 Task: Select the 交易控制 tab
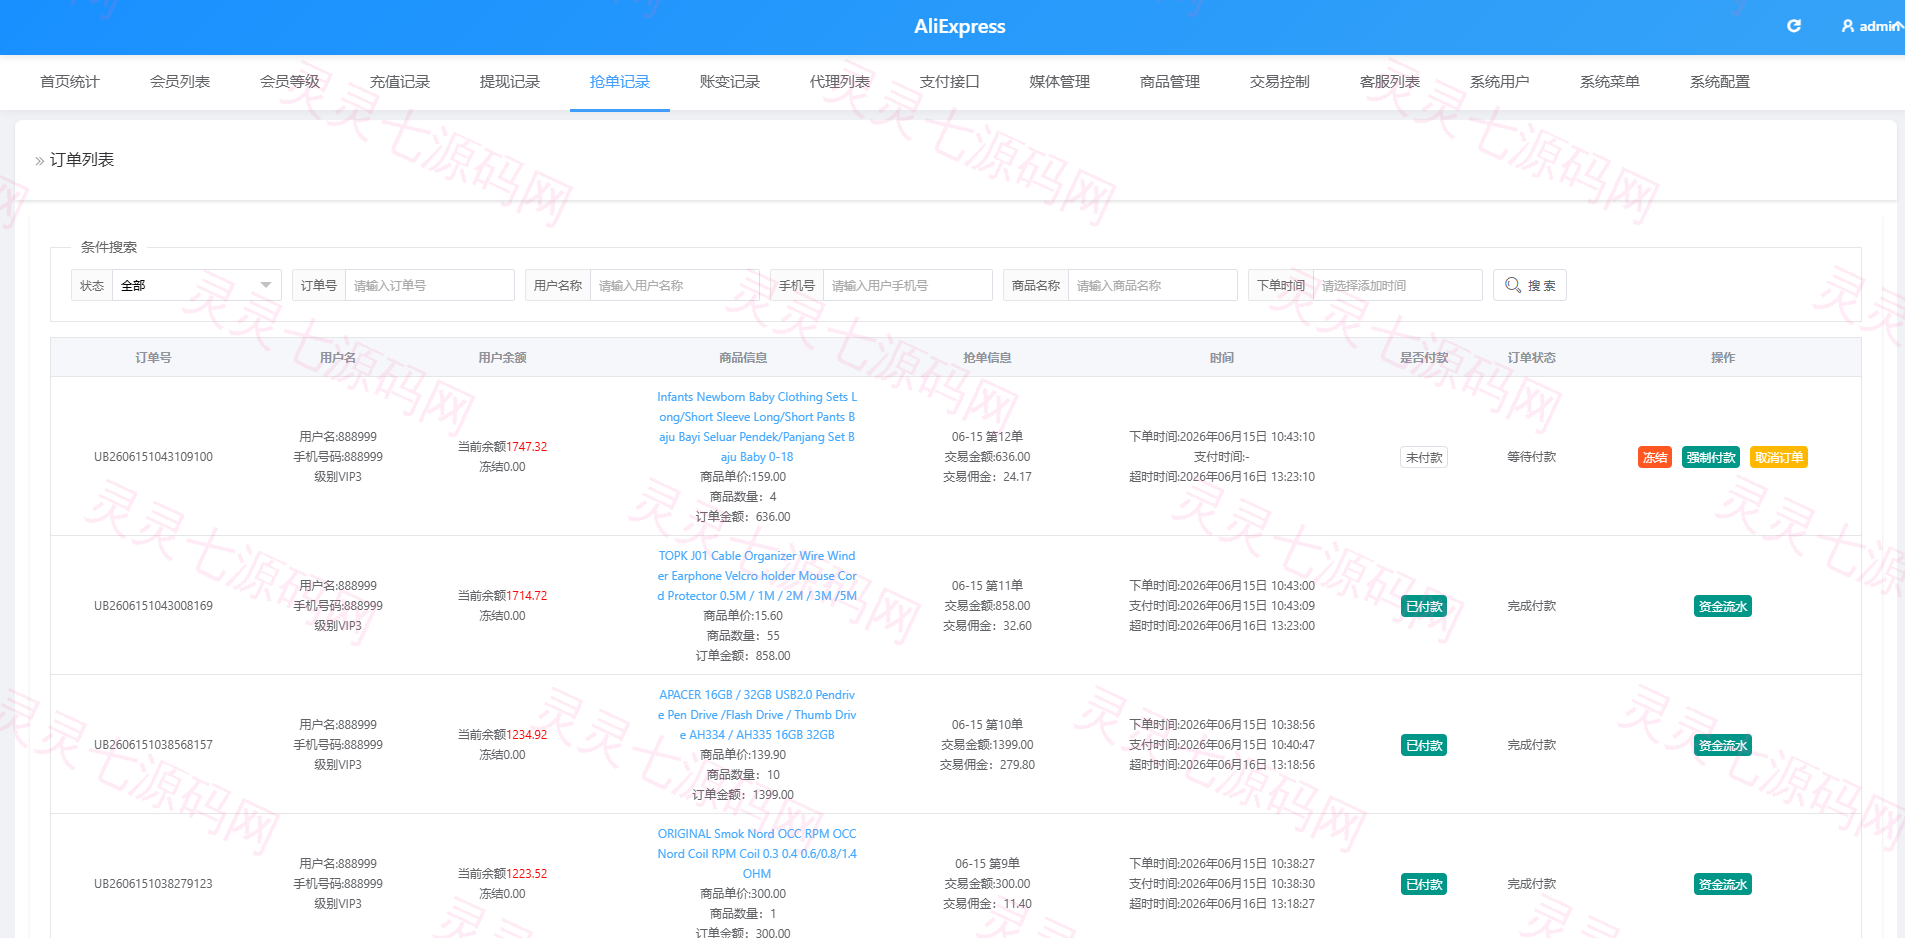click(x=1280, y=82)
